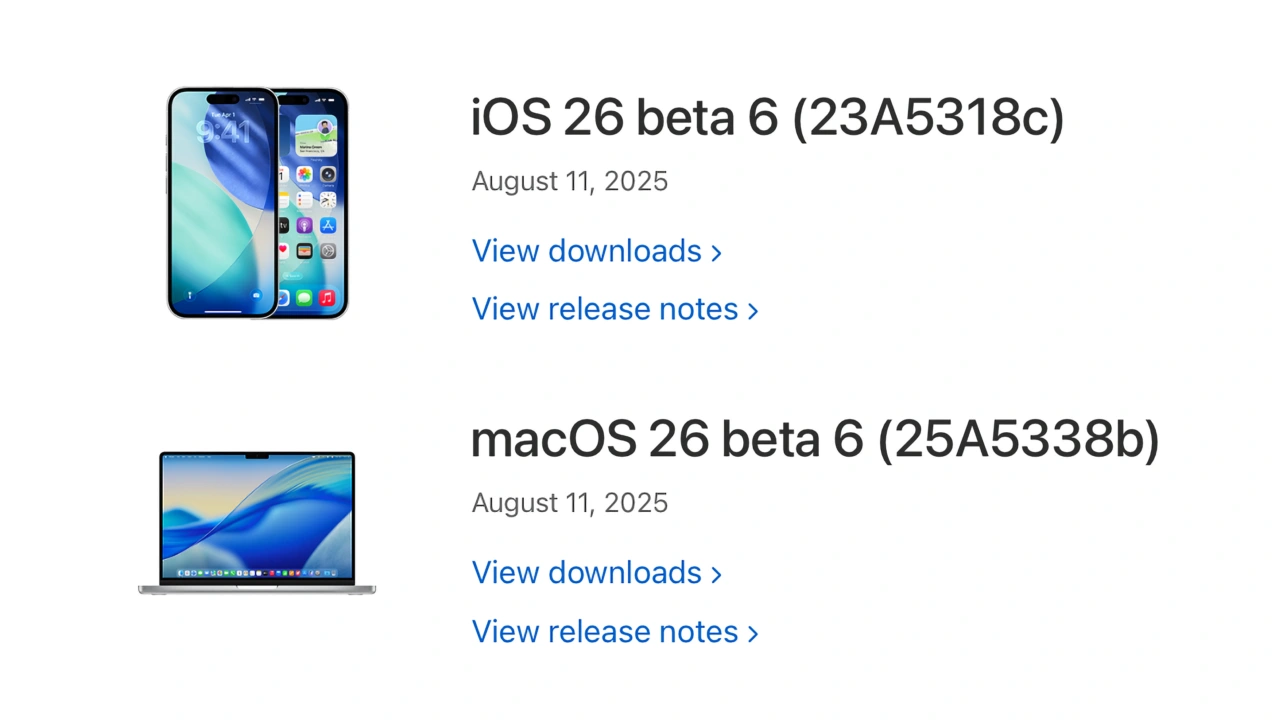Tap the Music app icon in the dock

tap(325, 297)
